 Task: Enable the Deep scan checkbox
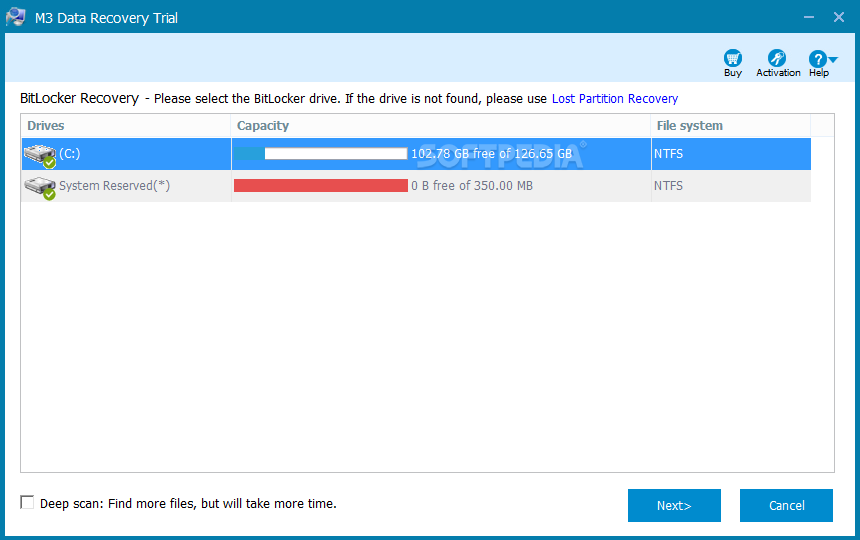click(27, 502)
